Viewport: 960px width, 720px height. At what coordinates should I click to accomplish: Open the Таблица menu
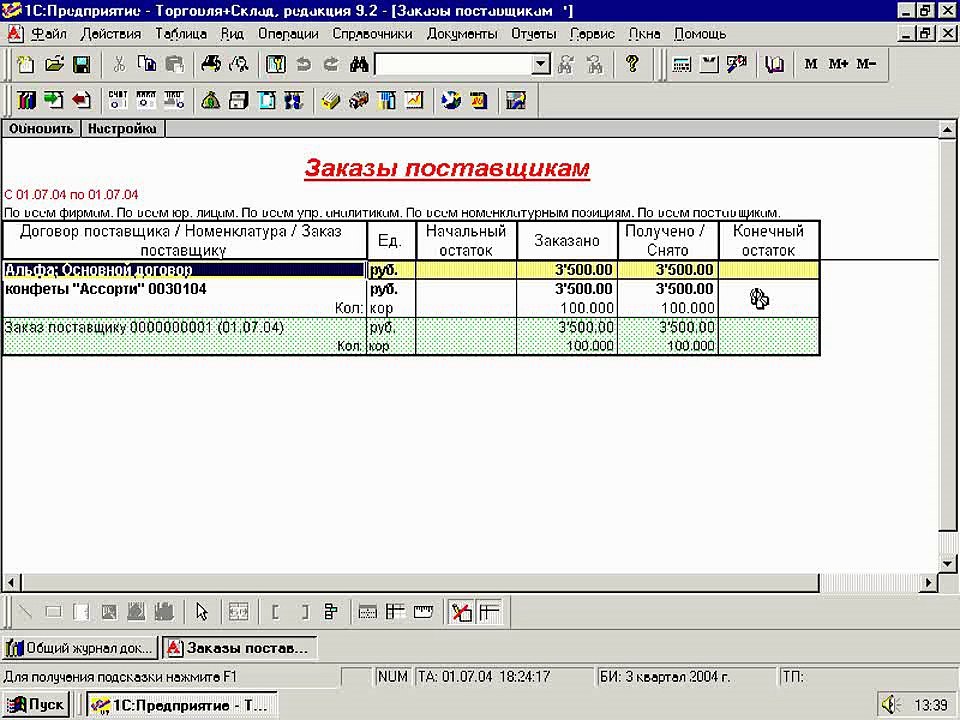(181, 34)
